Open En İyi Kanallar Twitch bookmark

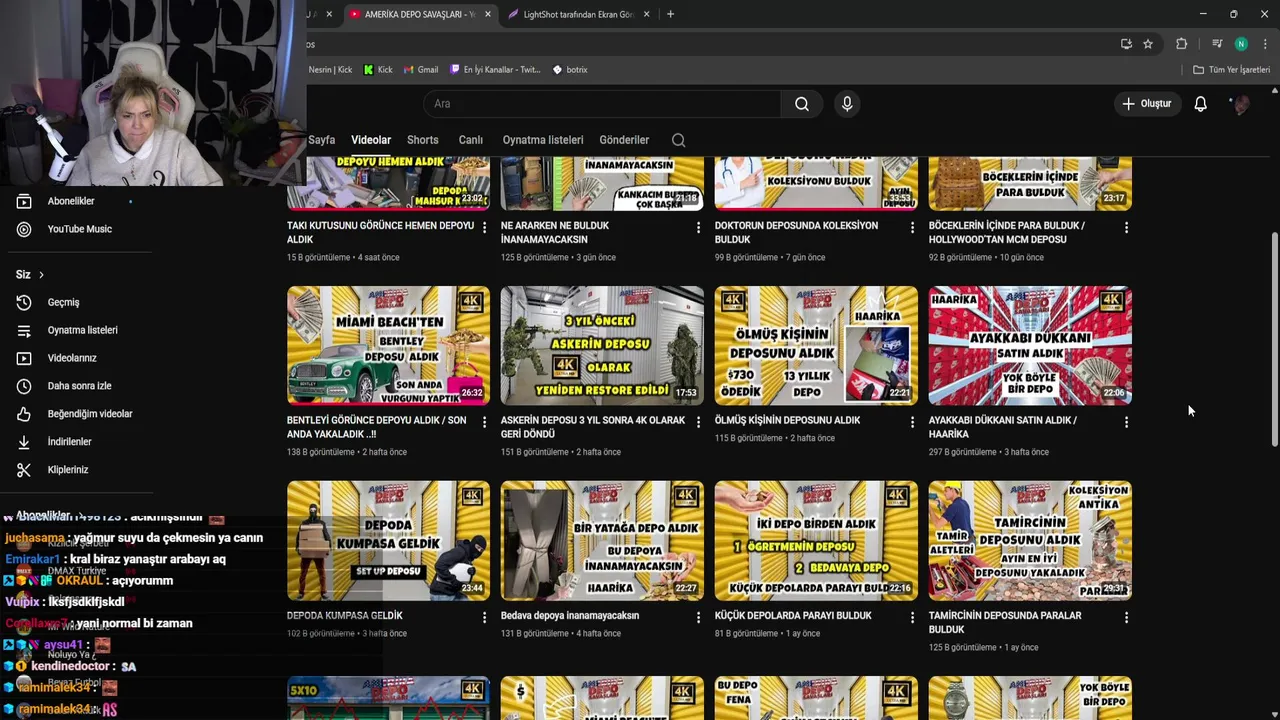495,70
